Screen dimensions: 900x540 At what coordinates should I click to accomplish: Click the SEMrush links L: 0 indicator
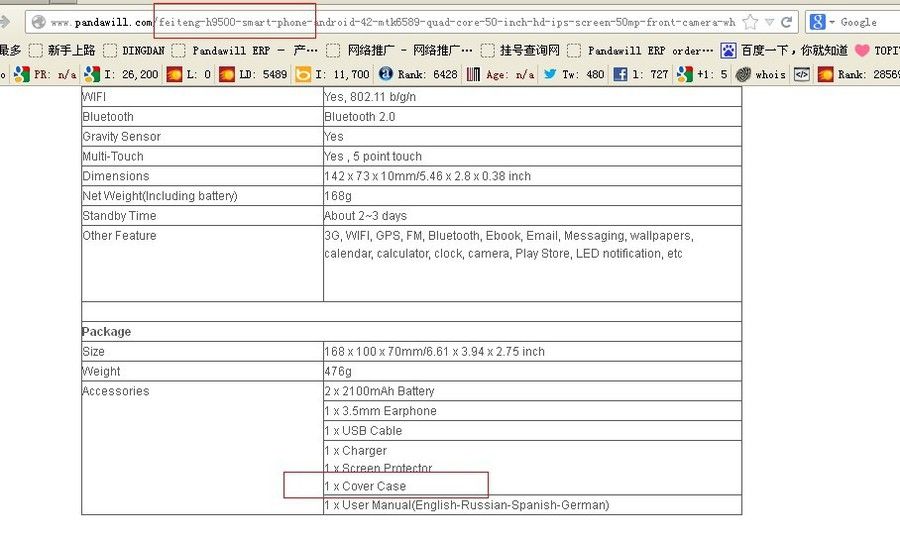coord(188,74)
